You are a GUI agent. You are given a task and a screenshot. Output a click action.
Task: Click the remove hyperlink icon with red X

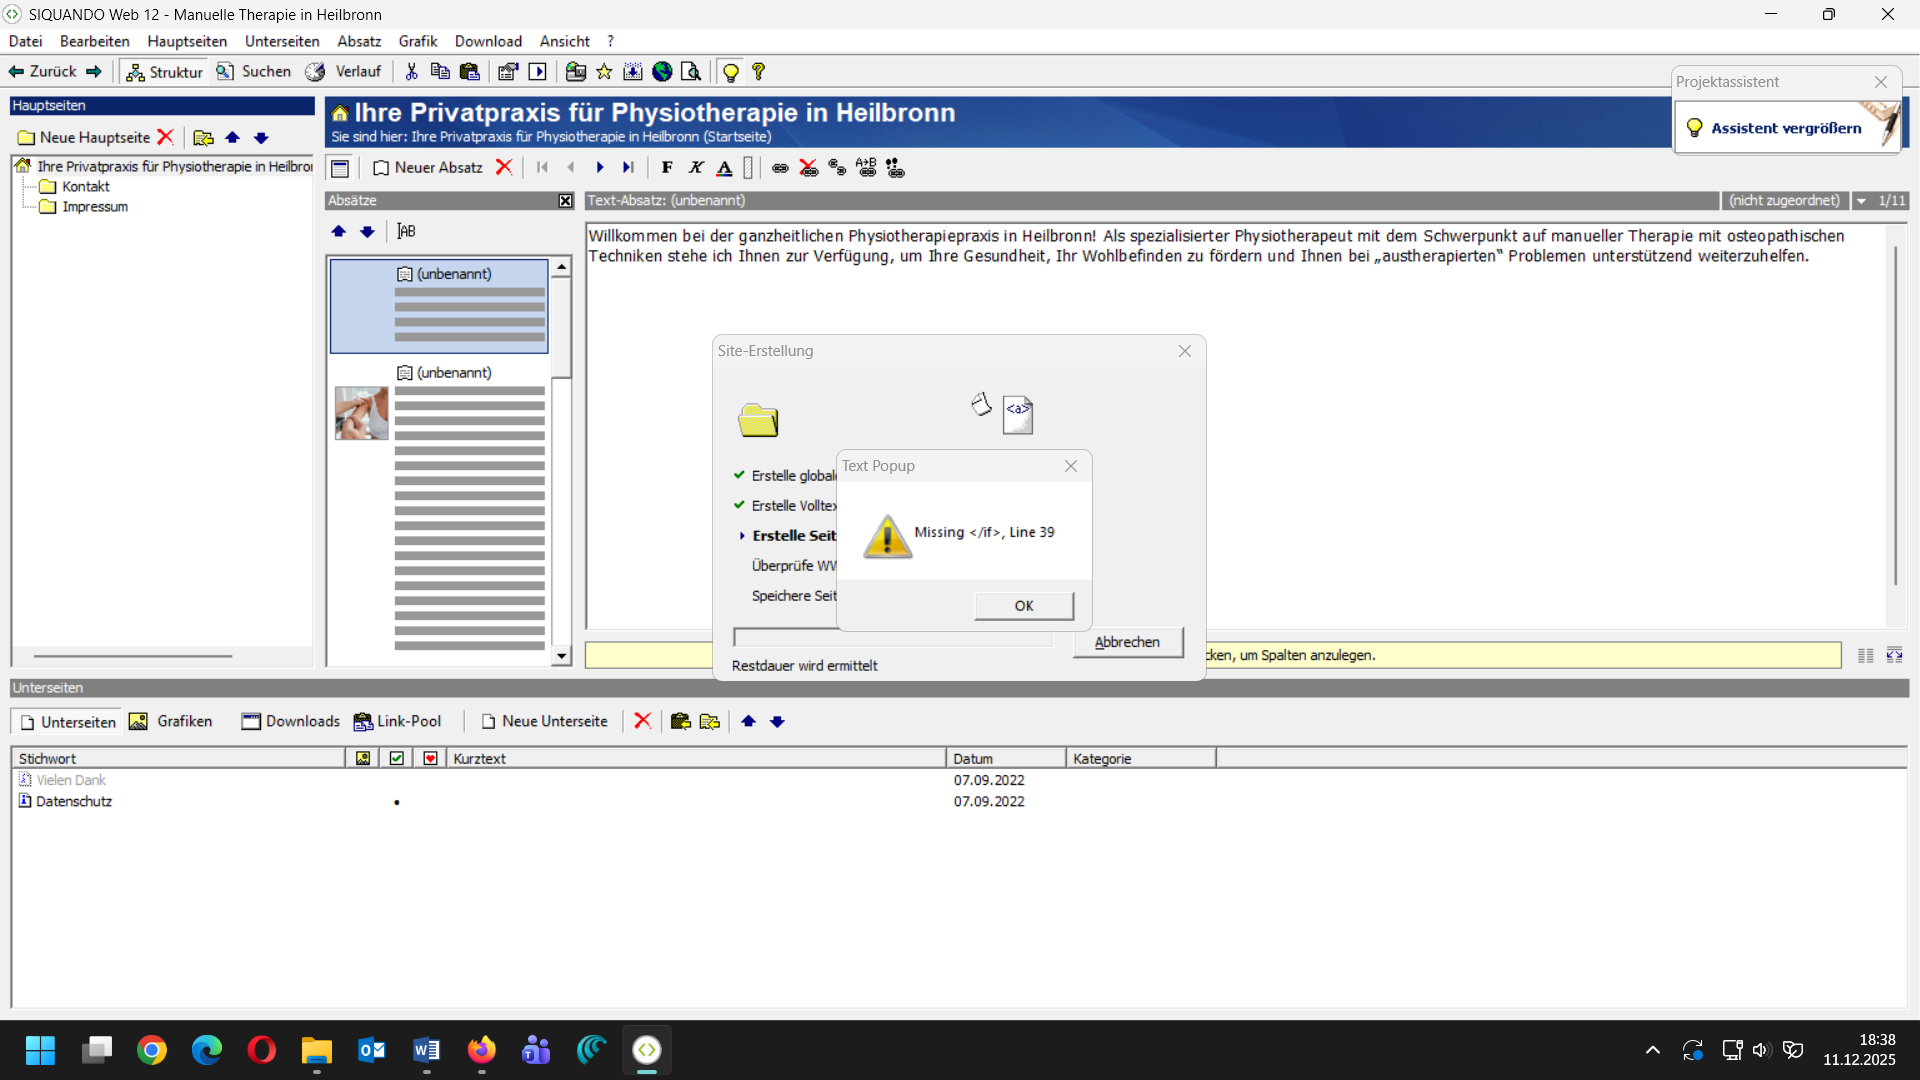[x=809, y=168]
